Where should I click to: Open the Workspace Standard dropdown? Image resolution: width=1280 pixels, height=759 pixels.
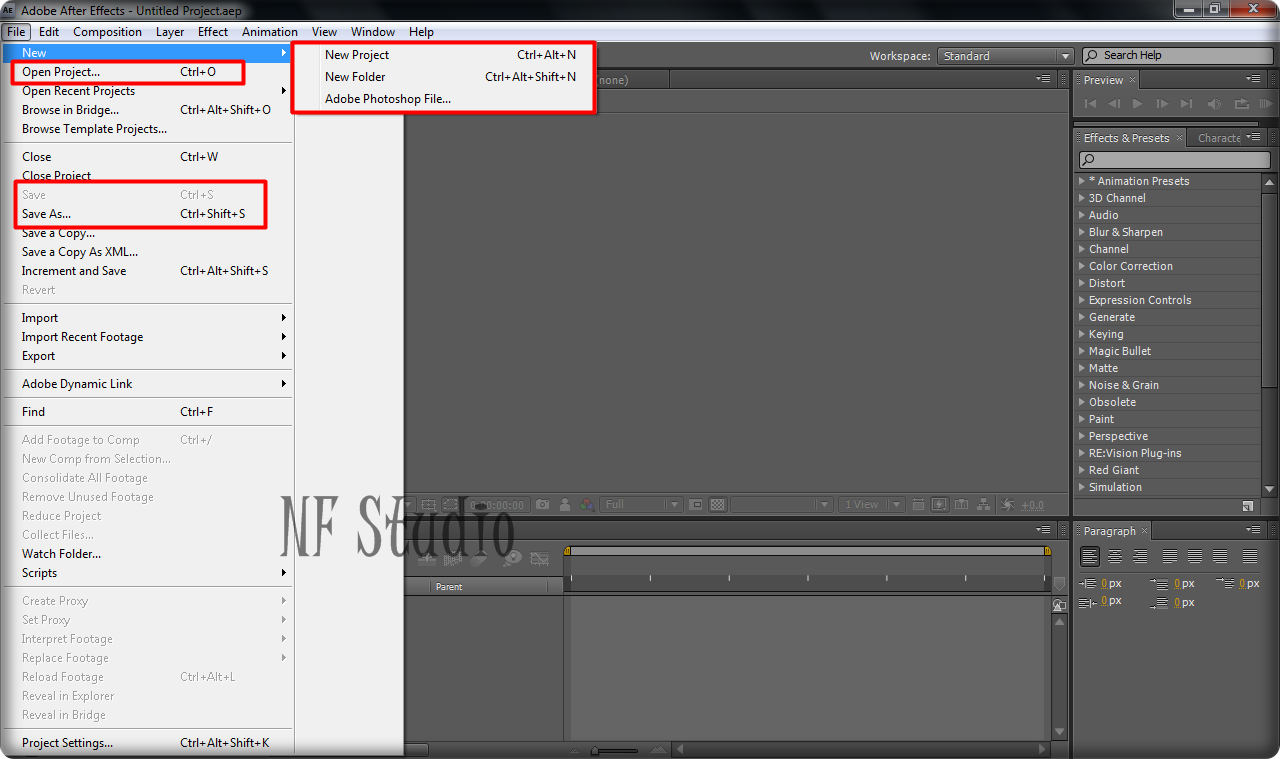coord(1005,56)
